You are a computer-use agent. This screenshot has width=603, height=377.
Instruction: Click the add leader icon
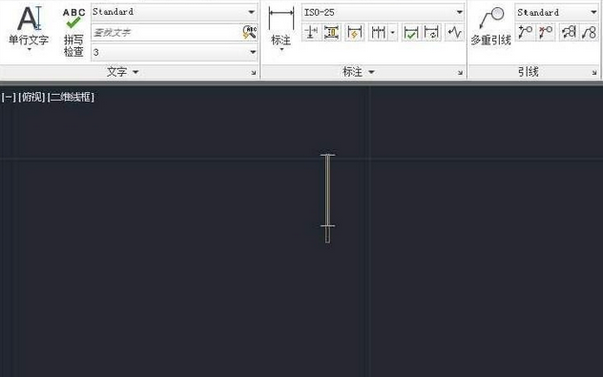point(525,32)
